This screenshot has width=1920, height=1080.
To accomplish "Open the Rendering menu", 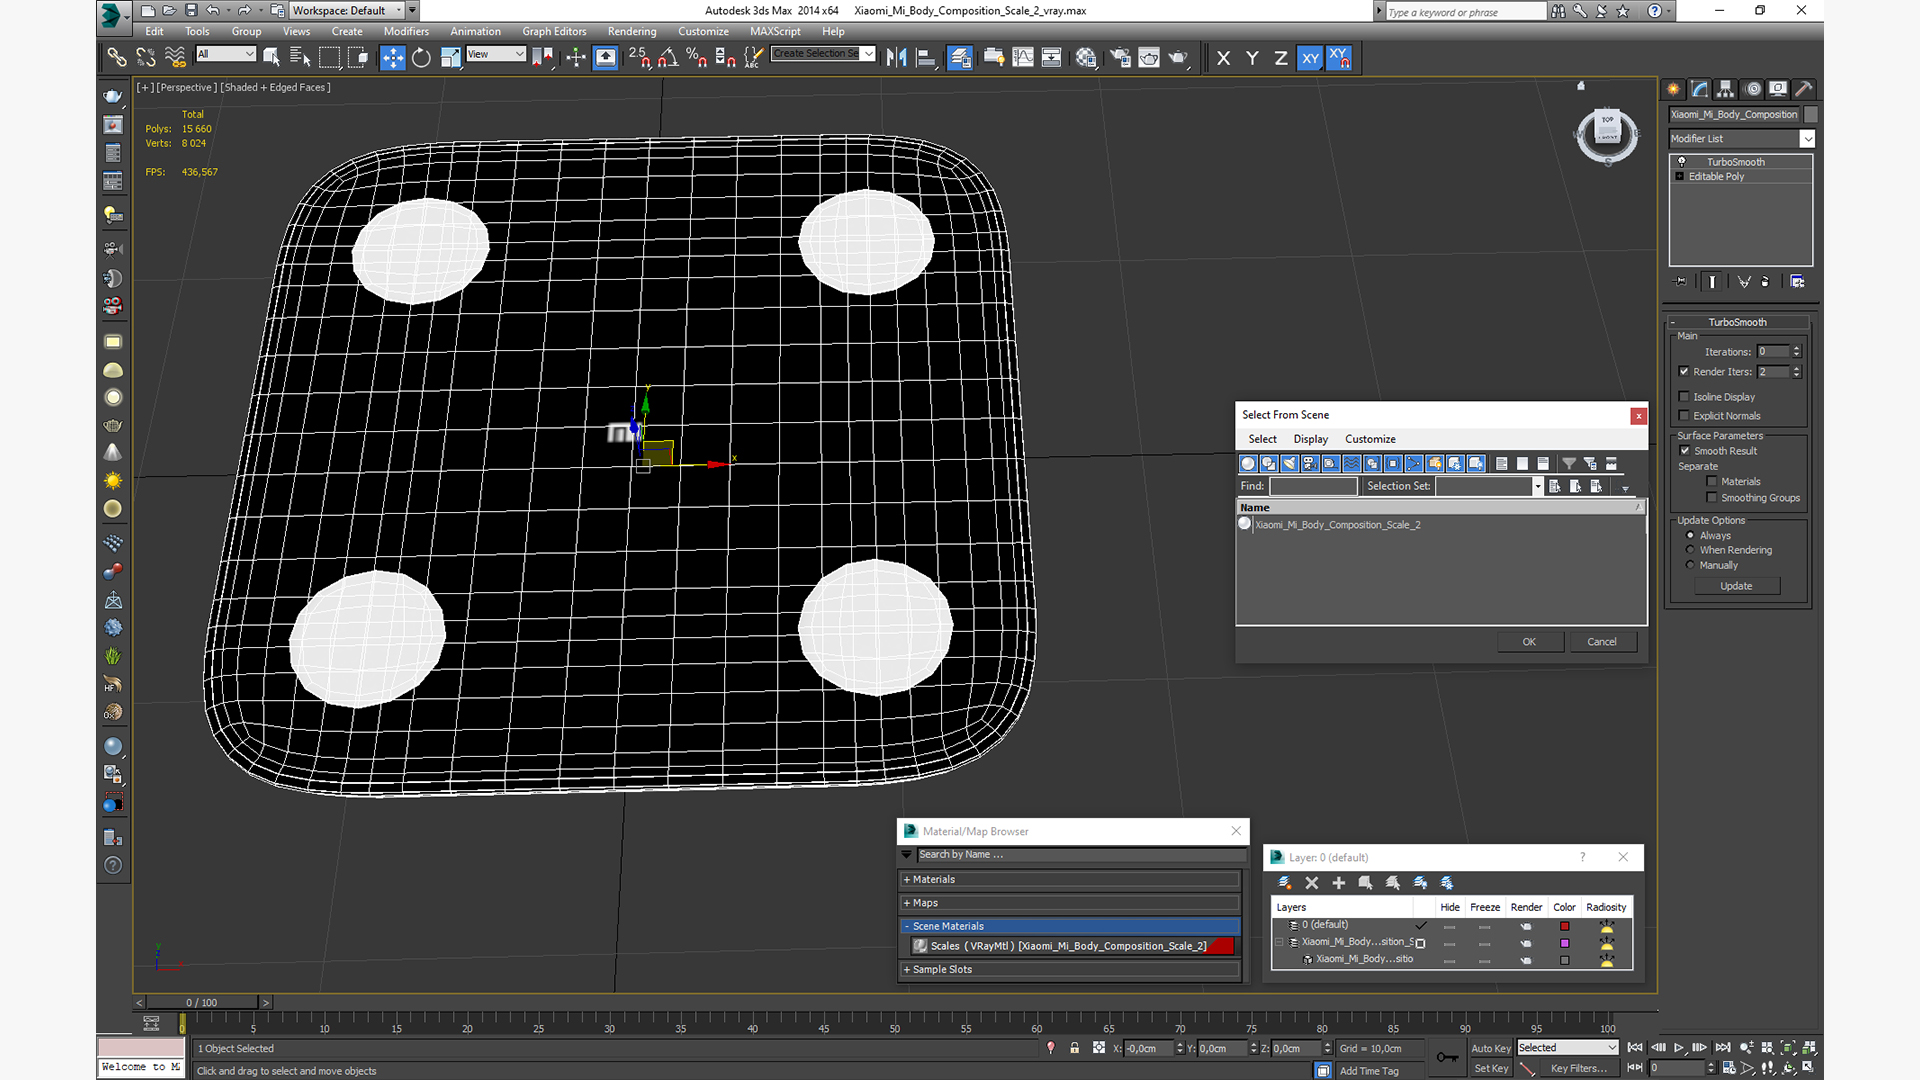I will 632,31.
